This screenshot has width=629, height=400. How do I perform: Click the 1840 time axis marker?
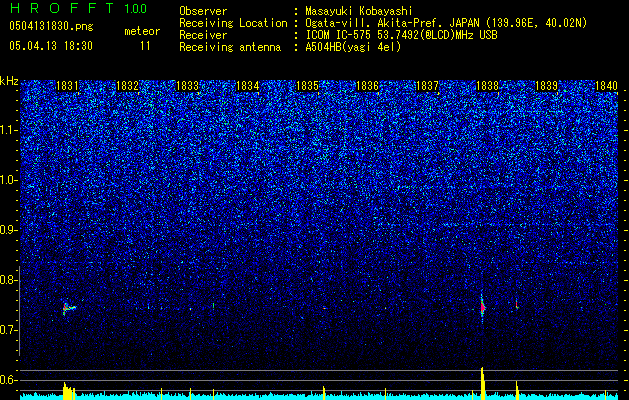606,86
